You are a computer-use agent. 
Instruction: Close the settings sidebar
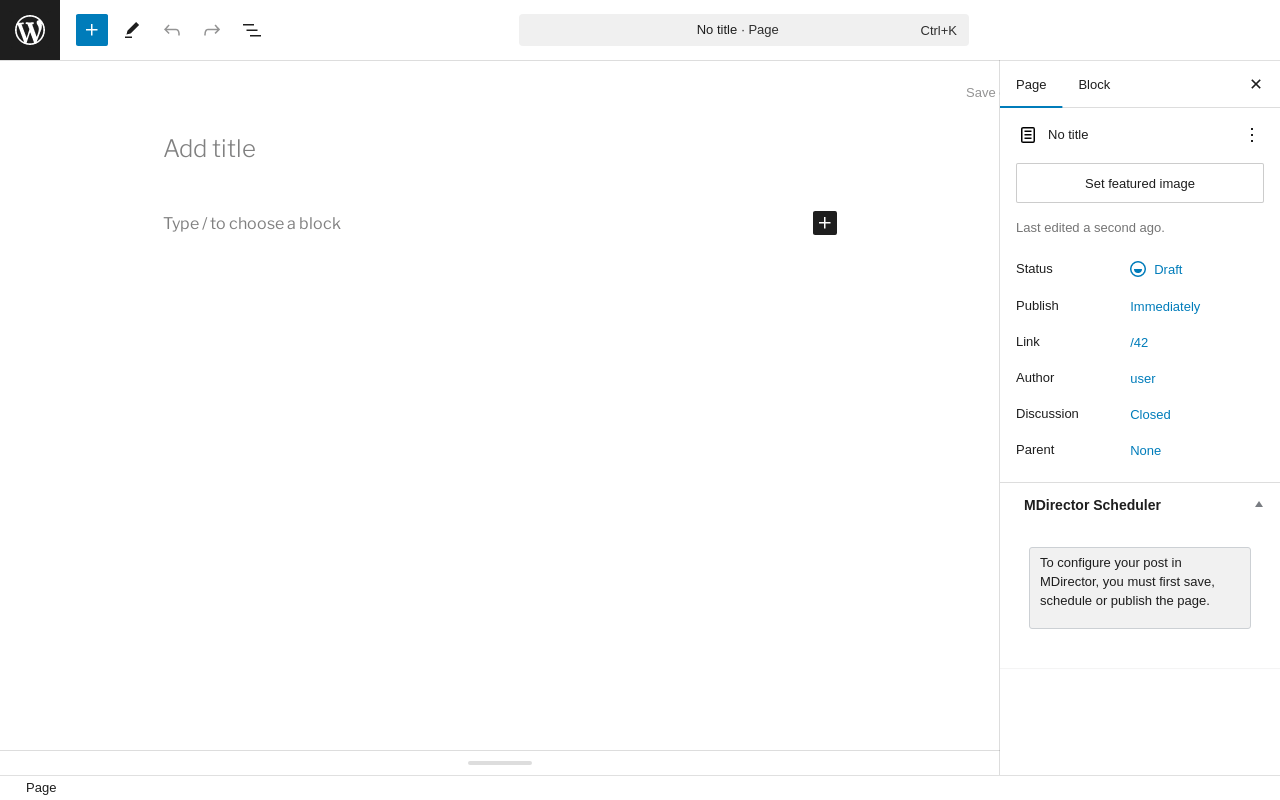pyautogui.click(x=1256, y=84)
